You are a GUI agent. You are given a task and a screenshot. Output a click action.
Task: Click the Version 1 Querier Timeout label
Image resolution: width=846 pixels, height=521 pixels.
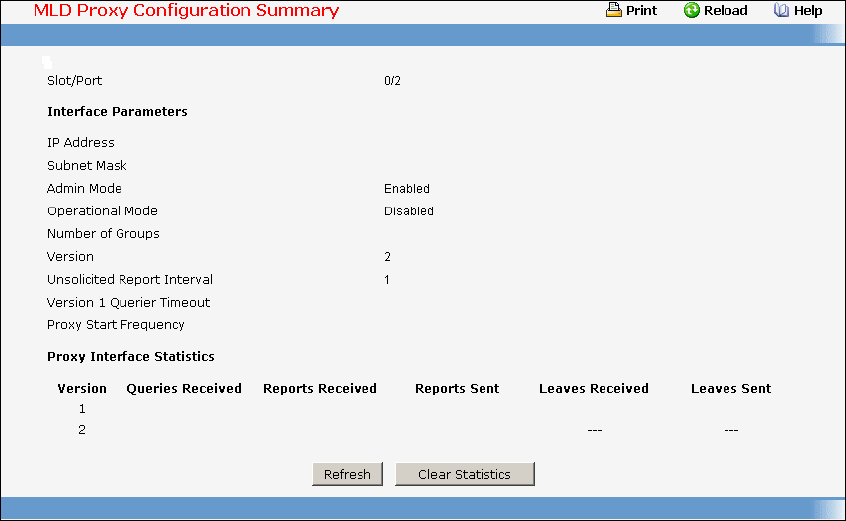tap(128, 303)
